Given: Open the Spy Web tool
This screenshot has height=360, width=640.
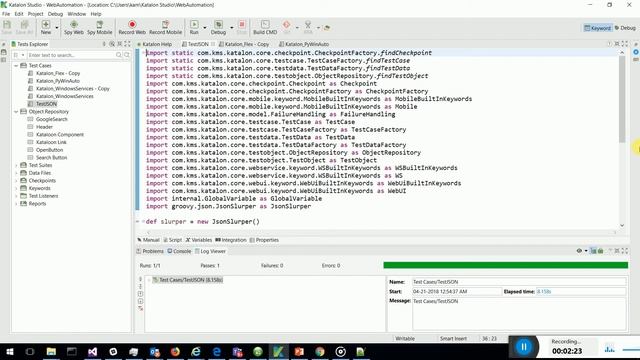Looking at the screenshot, I should tap(74, 27).
